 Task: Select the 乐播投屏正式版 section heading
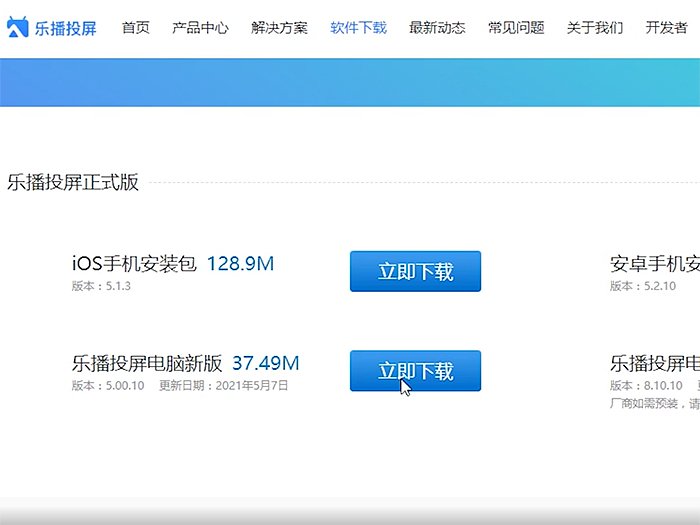point(73,182)
